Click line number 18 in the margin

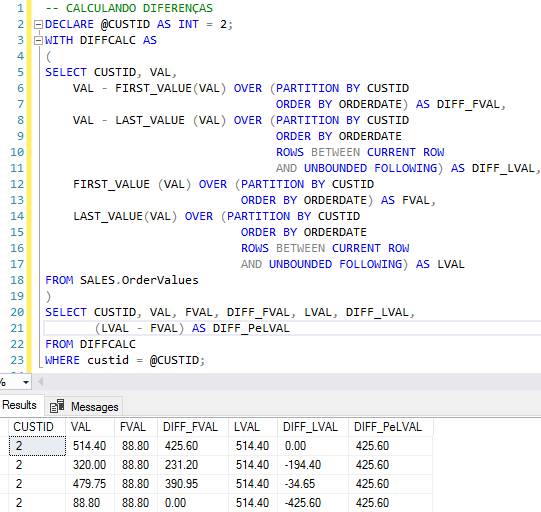click(17, 280)
